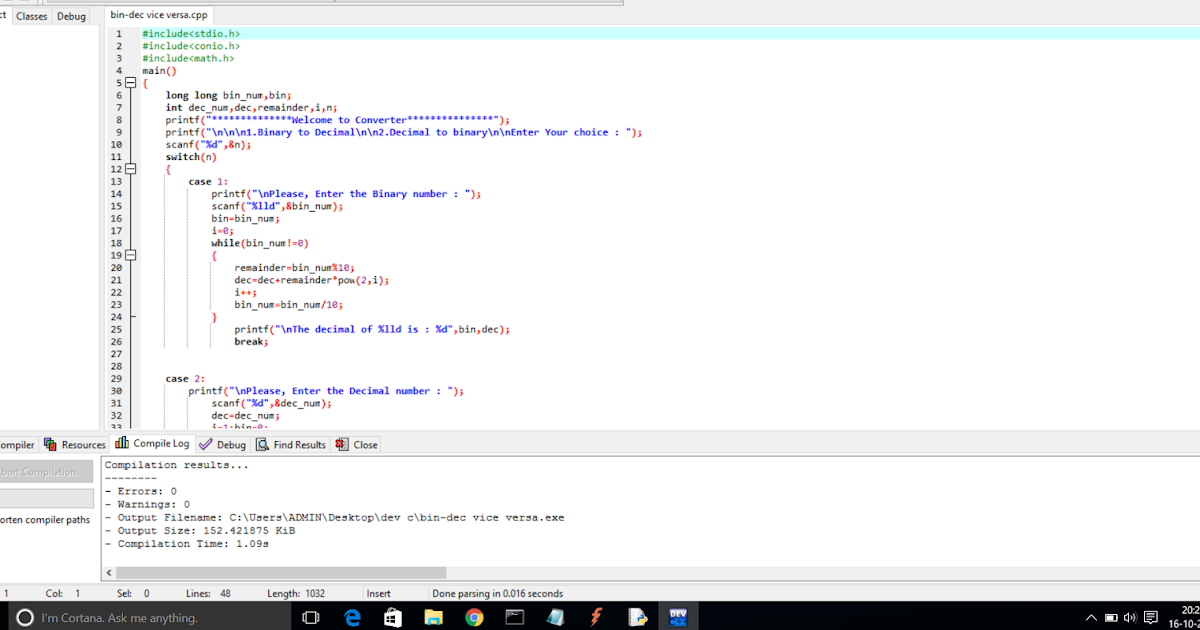Open Find Results via its magnifier icon
Viewport: 1200px width, 630px height.
tap(262, 444)
